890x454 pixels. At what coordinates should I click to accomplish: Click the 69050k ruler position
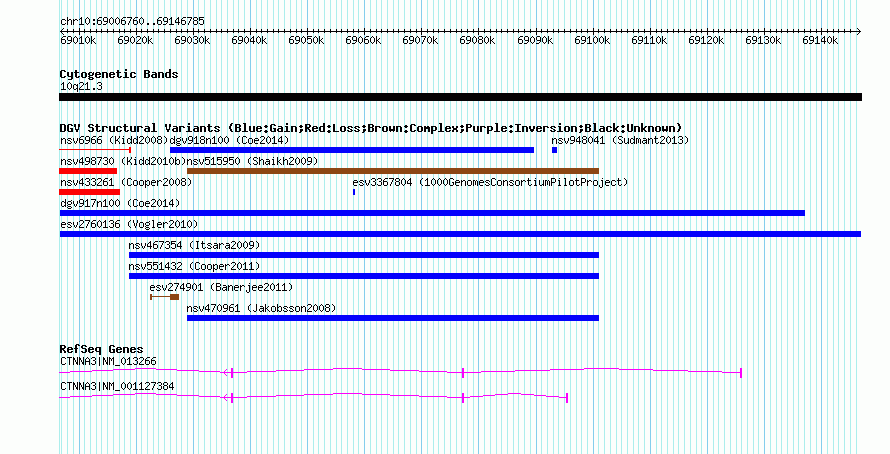(x=307, y=40)
